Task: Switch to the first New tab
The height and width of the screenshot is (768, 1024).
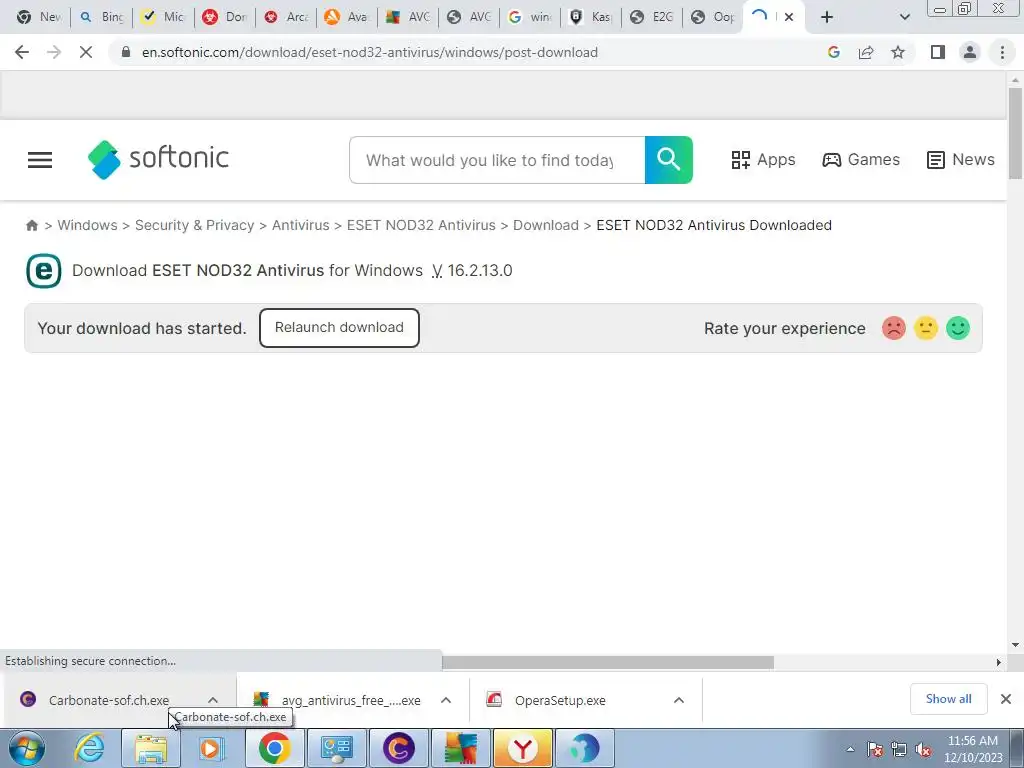Action: (x=39, y=17)
